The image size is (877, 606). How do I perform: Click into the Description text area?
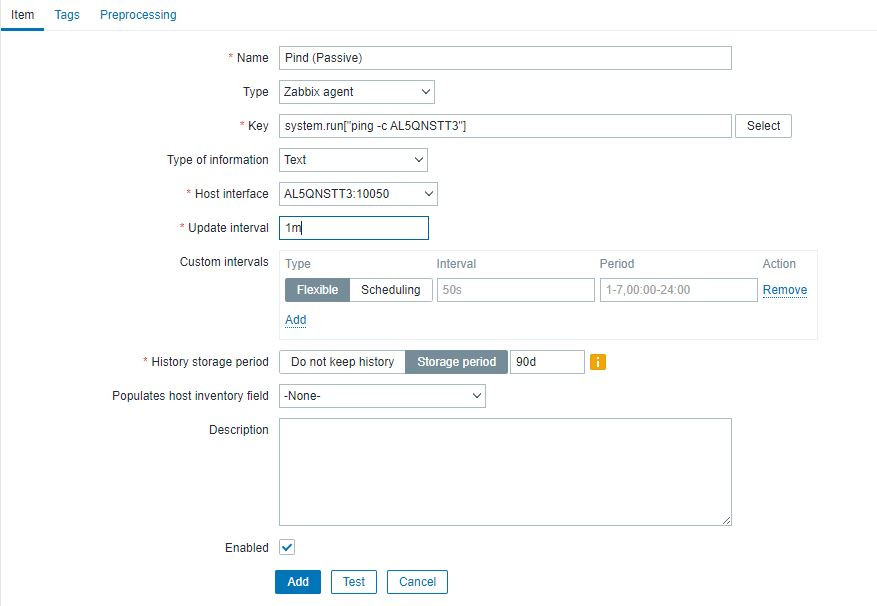(505, 471)
